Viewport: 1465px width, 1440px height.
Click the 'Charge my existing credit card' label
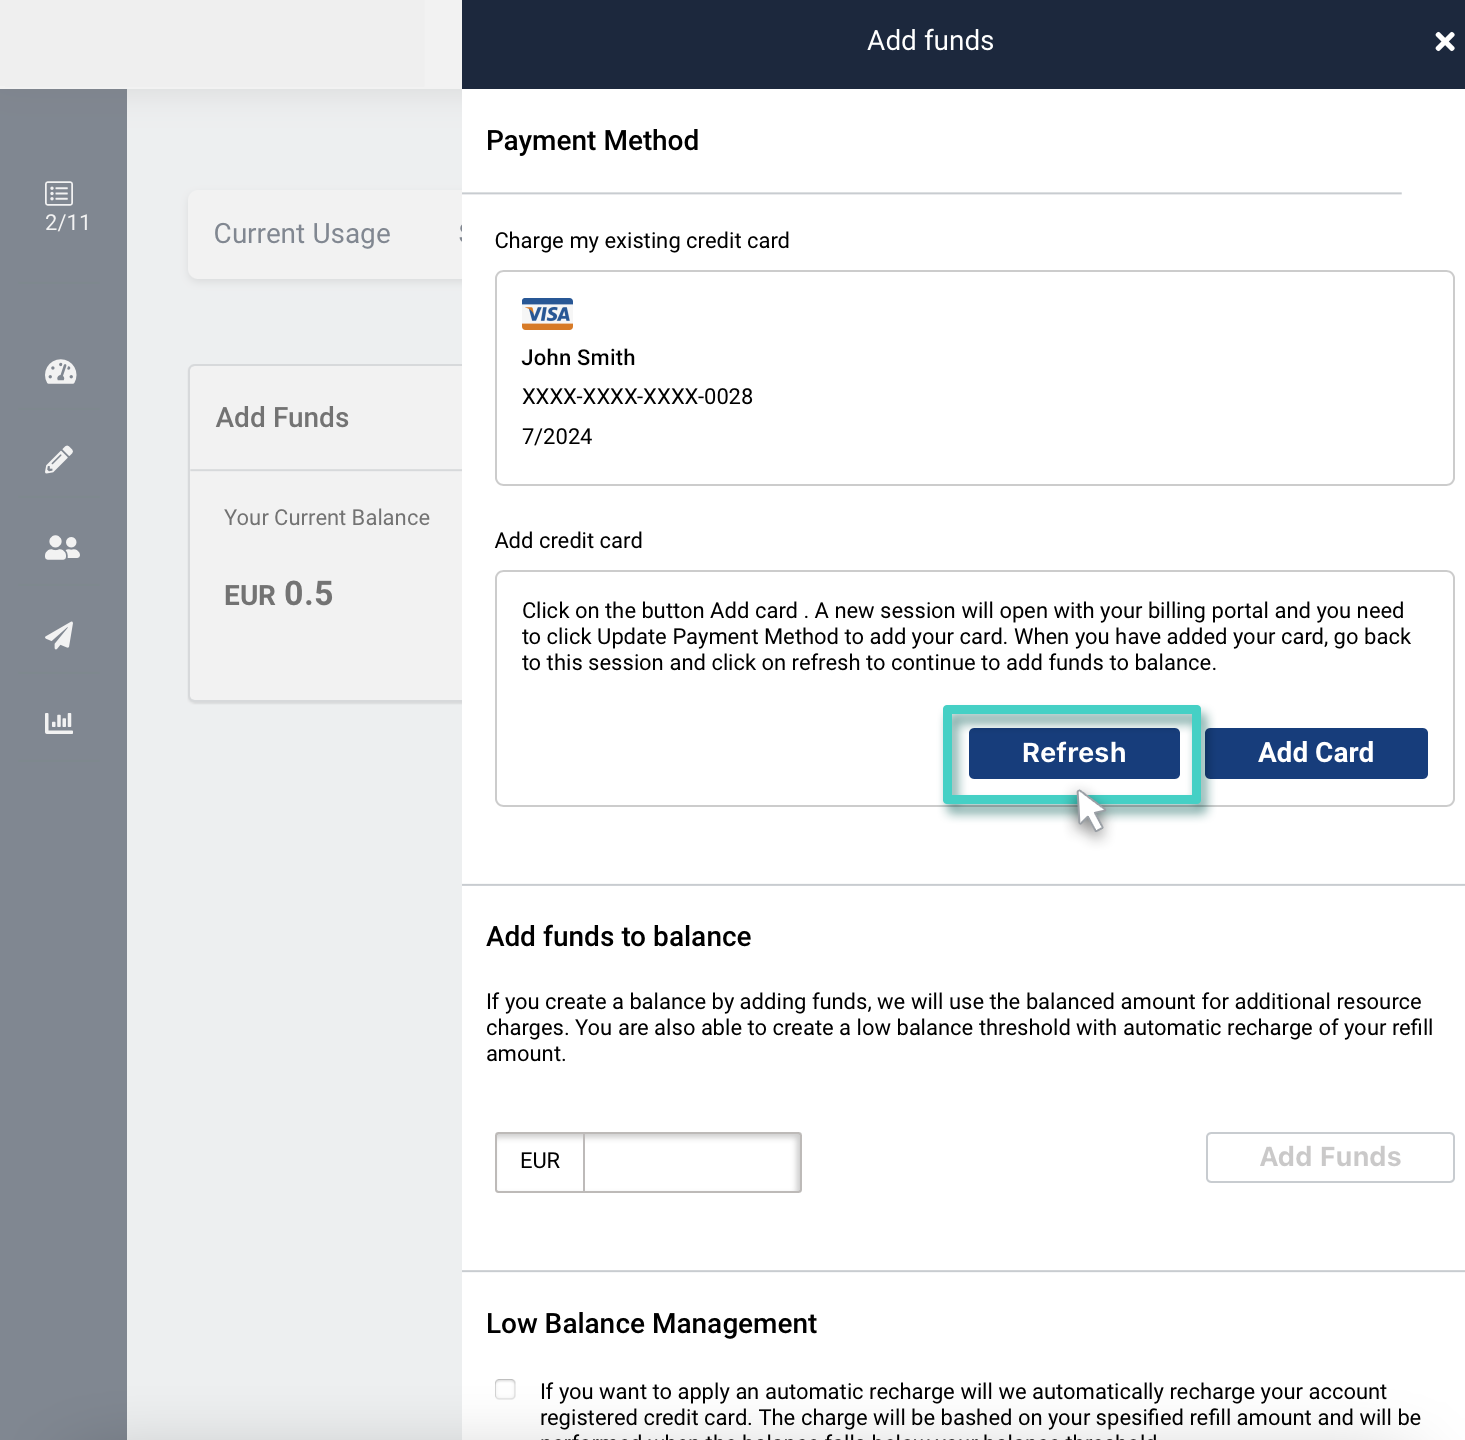(x=642, y=241)
